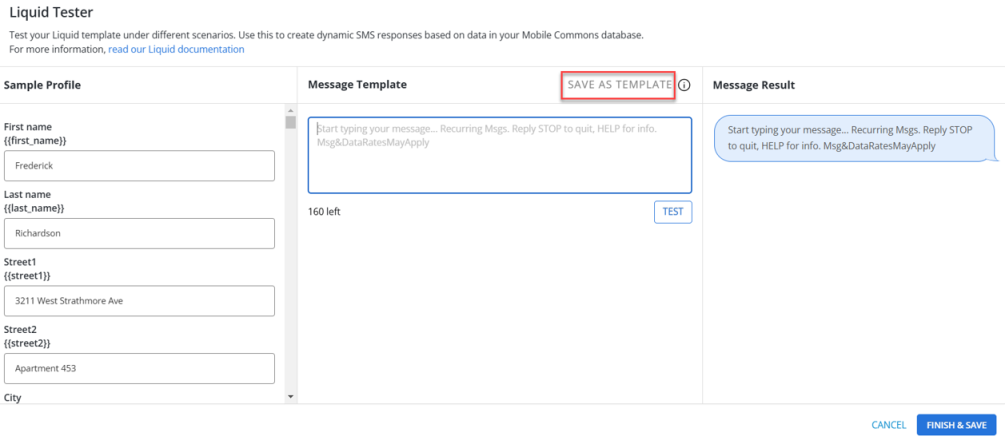
Task: Click the {{street2}} variable tag
Action: [x=27, y=343]
